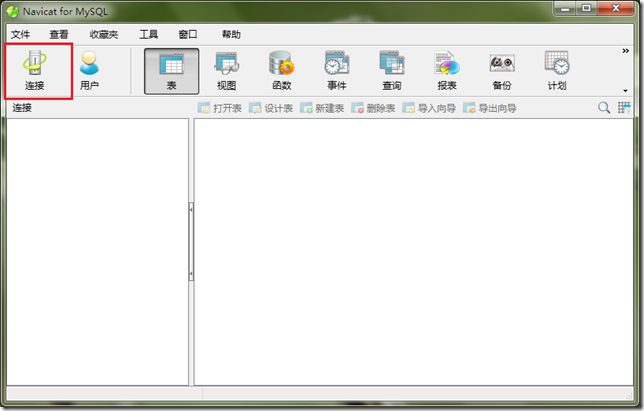Click the 连接 (Connection) toolbar icon

click(35, 69)
